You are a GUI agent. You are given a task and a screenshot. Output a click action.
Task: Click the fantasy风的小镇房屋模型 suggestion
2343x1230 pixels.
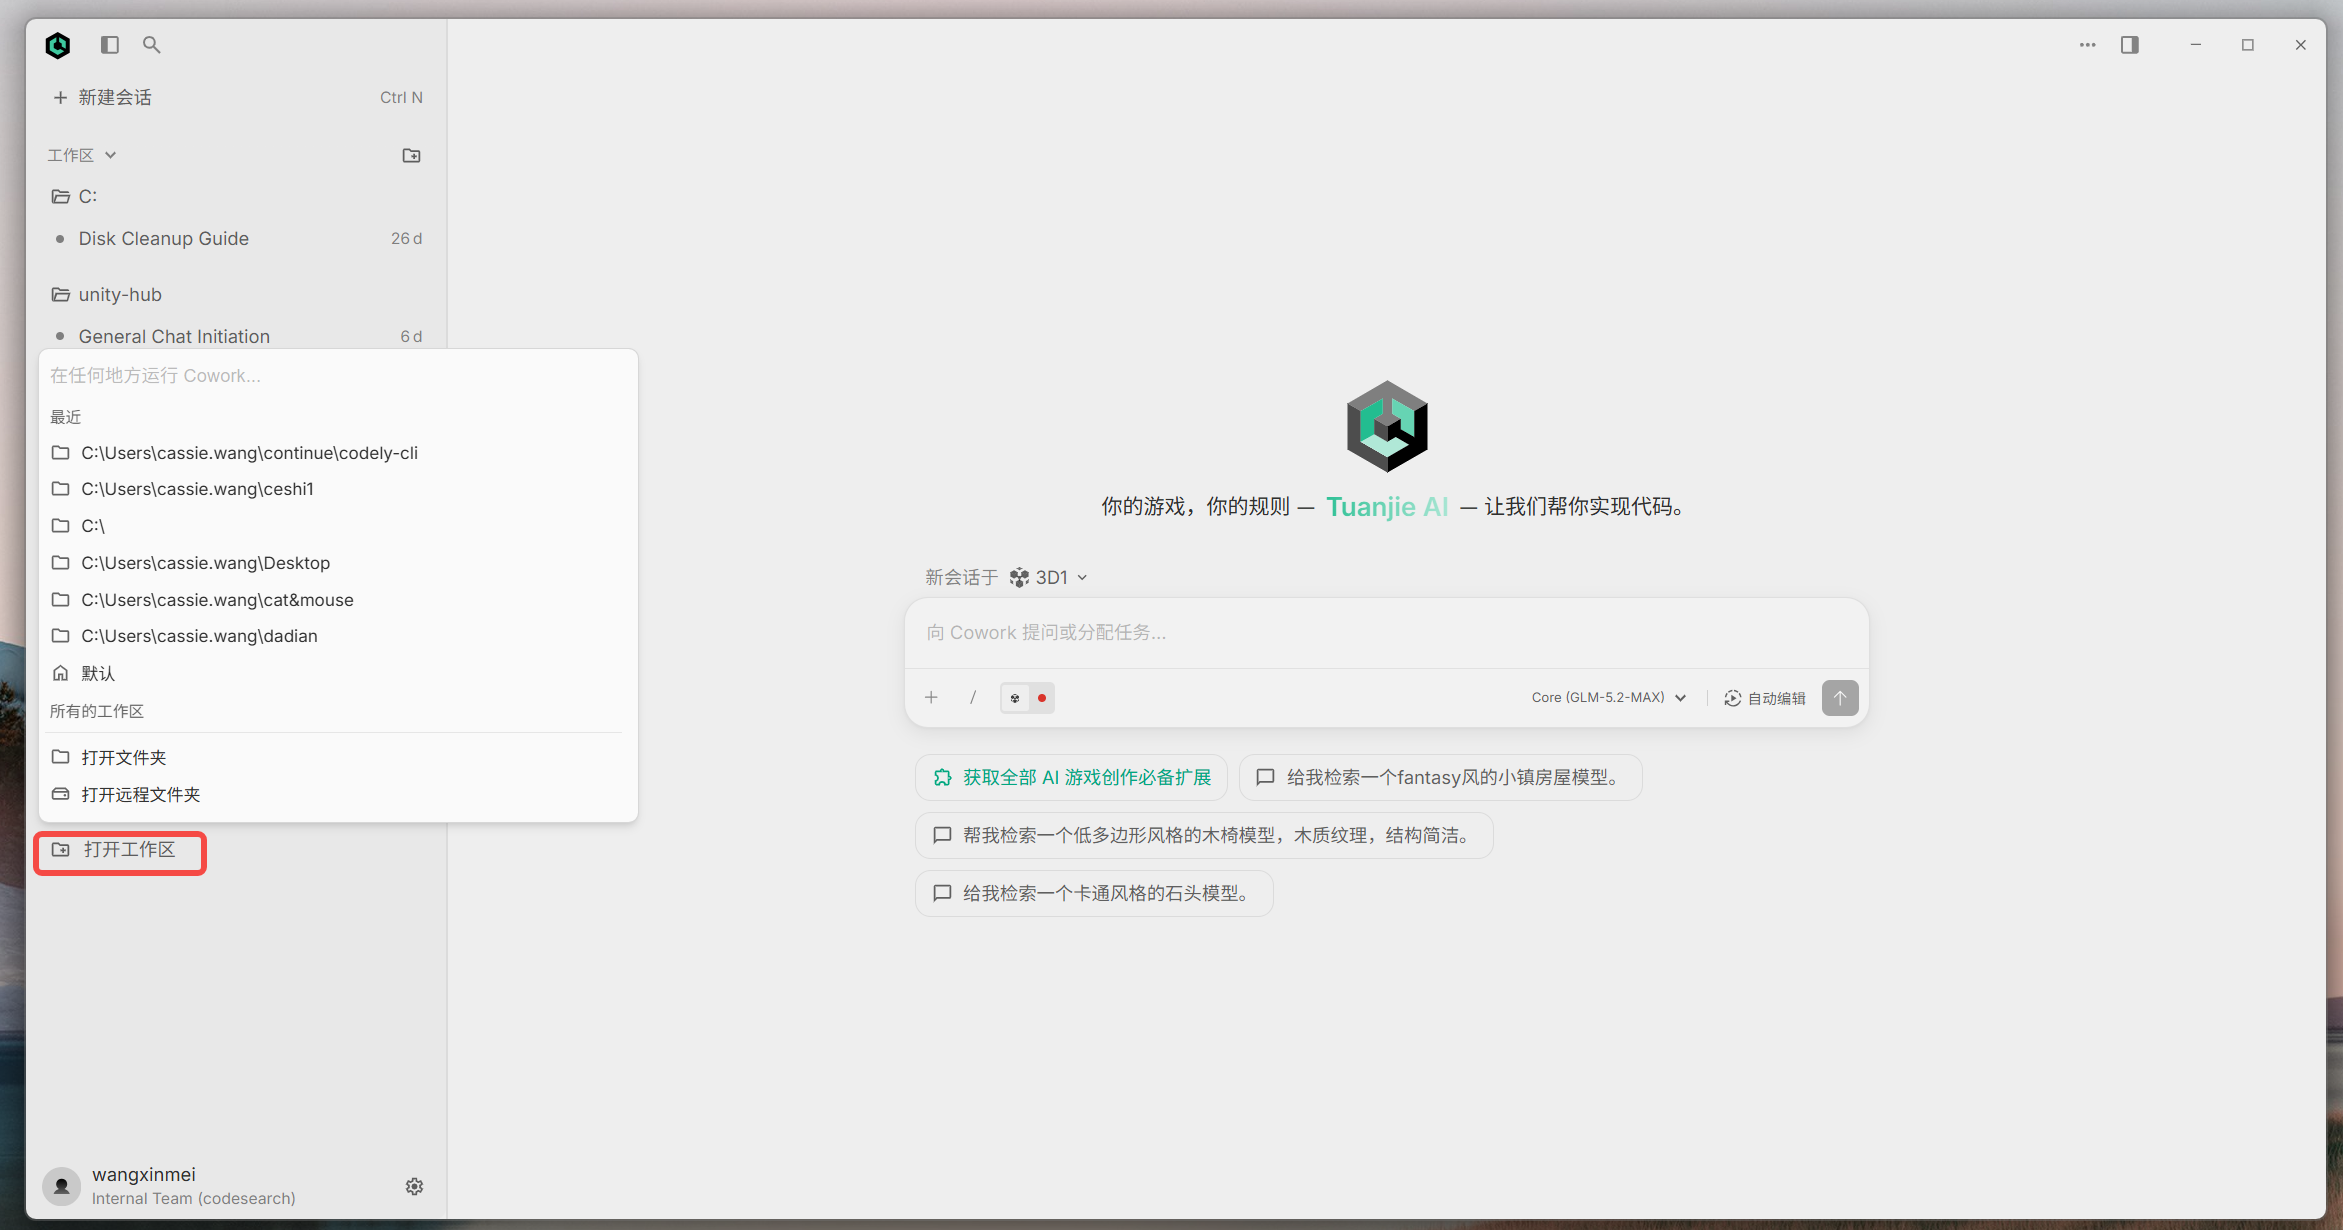pos(1441,777)
